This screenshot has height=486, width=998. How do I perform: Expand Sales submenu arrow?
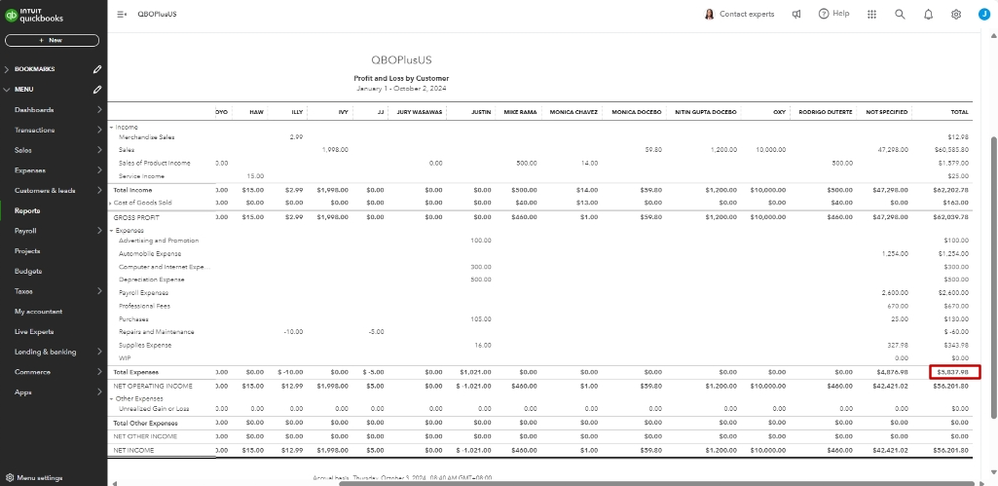99,150
